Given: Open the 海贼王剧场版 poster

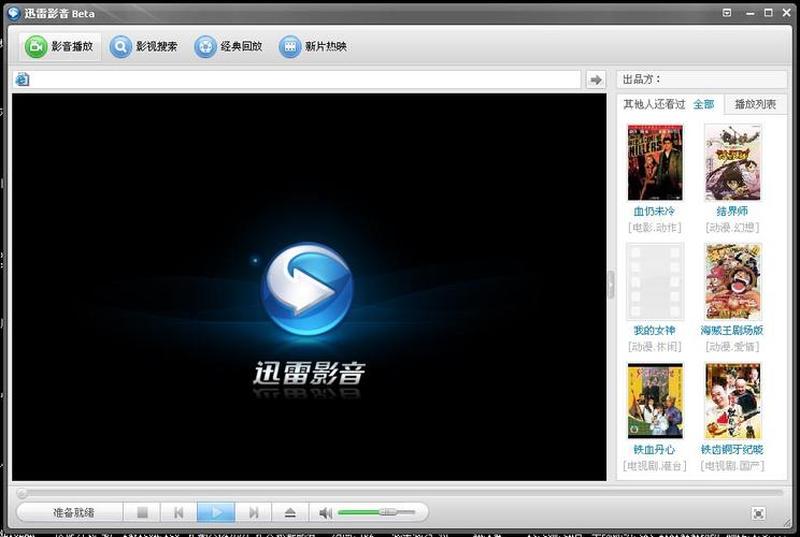Looking at the screenshot, I should click(733, 282).
